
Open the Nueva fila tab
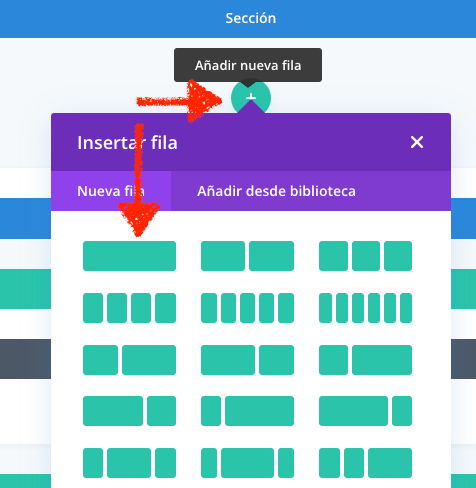[x=111, y=191]
